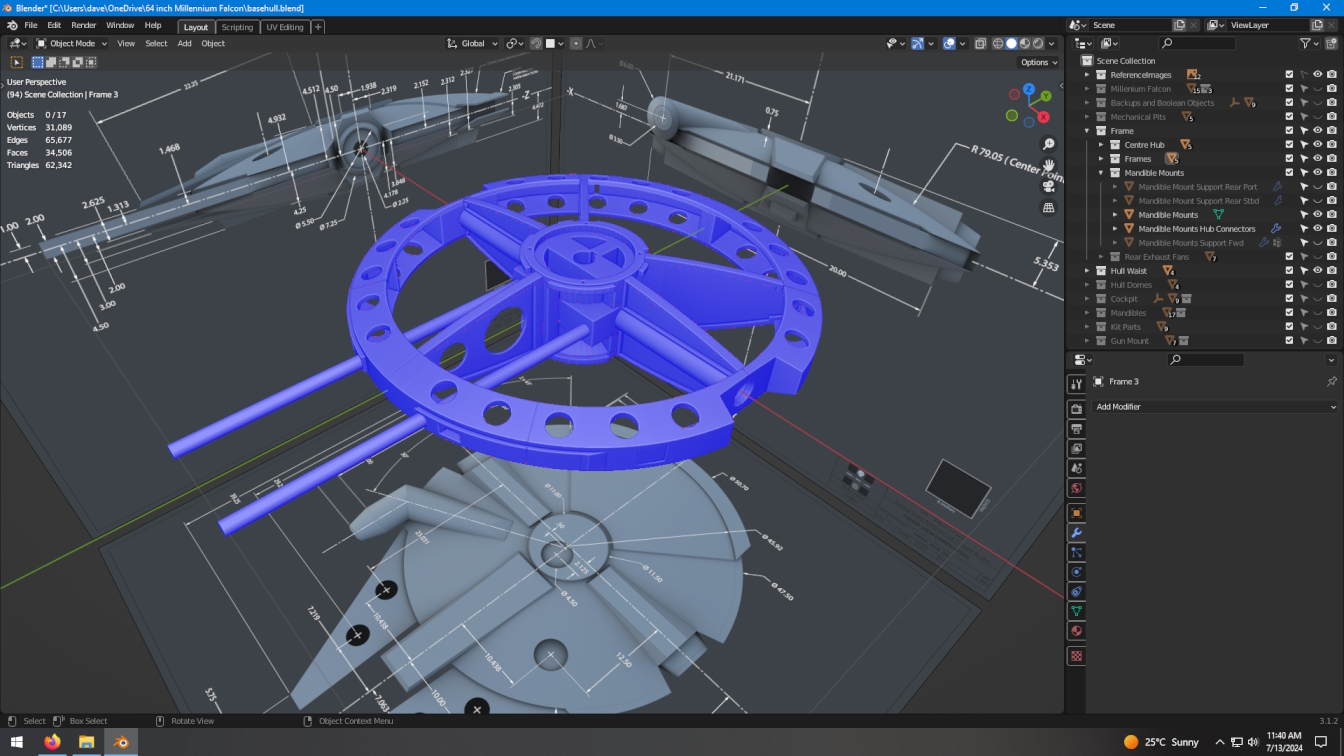
Task: Click the pan hand viewport gizmo
Action: [x=1048, y=166]
